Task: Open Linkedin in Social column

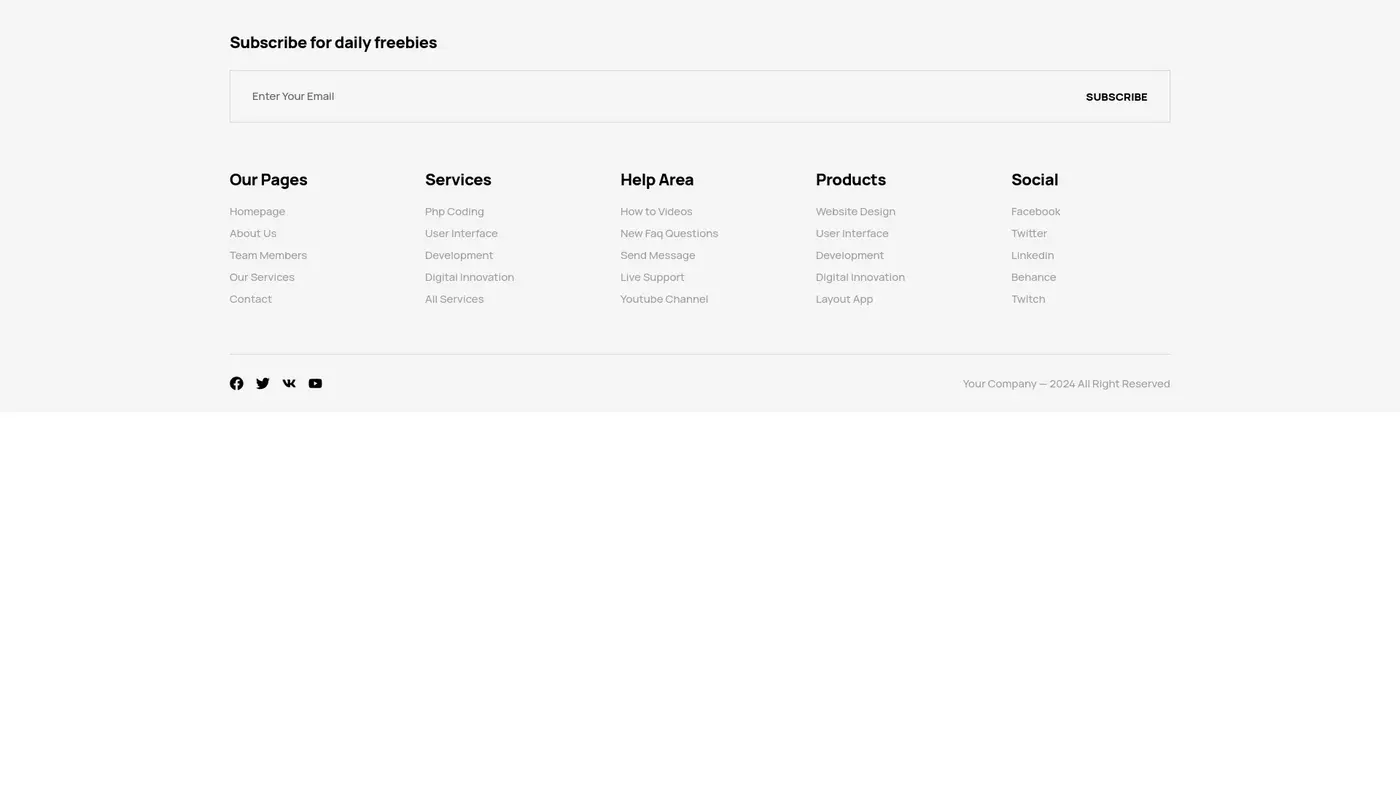Action: (x=1032, y=256)
